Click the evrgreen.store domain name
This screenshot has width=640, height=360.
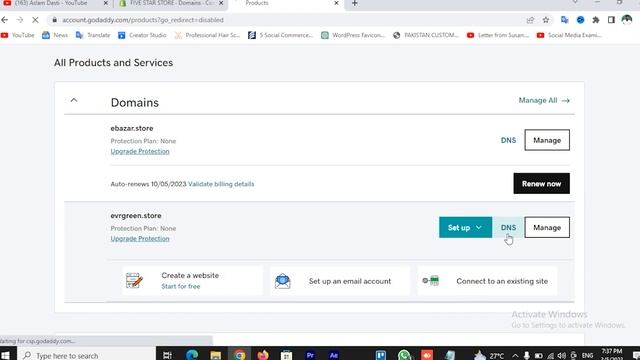[x=136, y=216]
